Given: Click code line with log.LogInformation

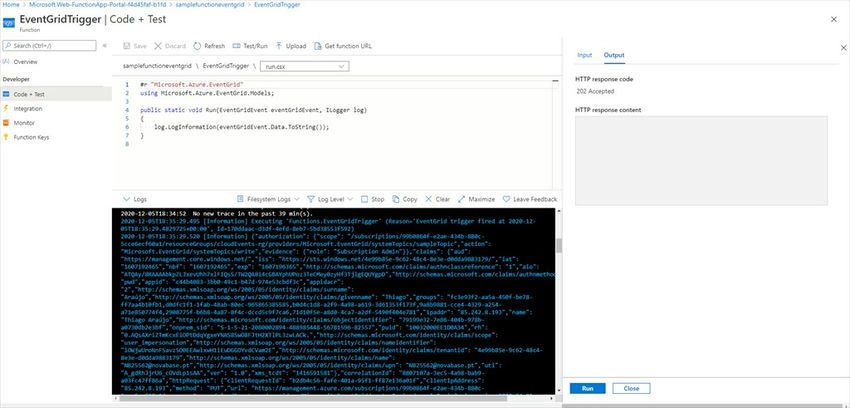Looking at the screenshot, I should pyautogui.click(x=241, y=127).
